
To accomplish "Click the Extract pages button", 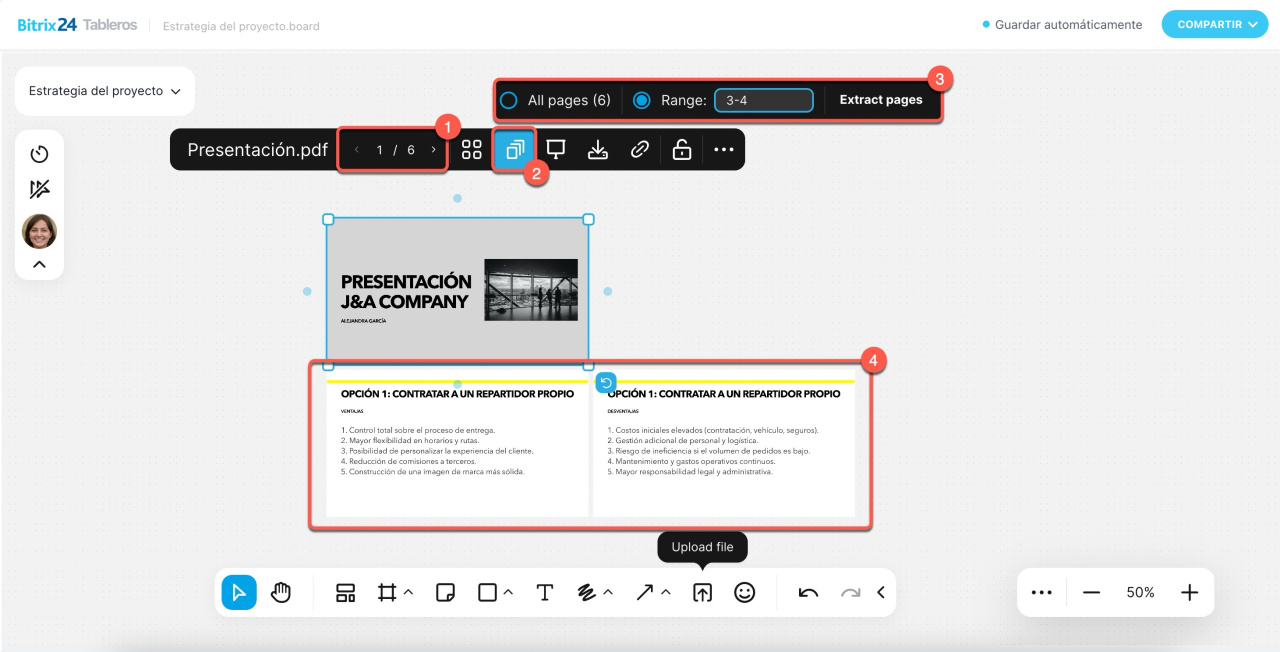I will point(881,100).
